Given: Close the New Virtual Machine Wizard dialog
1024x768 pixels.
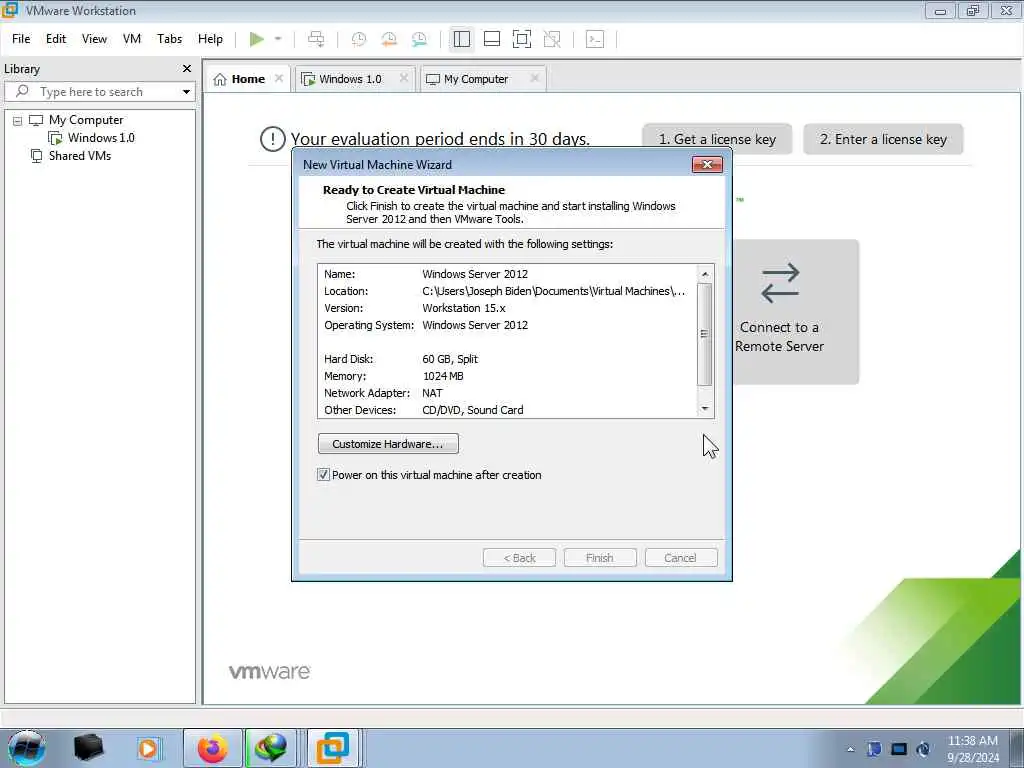Looking at the screenshot, I should (x=707, y=165).
